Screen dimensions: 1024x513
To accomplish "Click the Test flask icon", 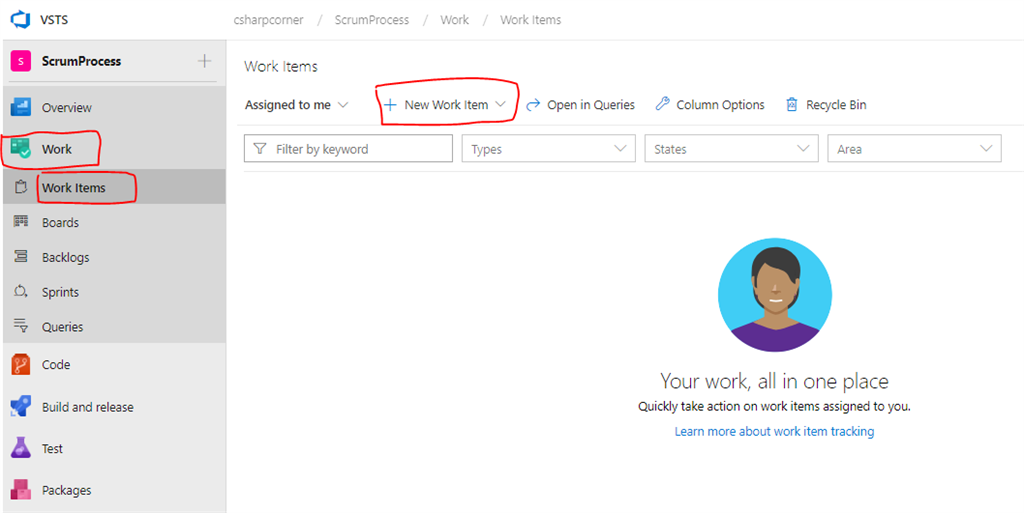I will [21, 448].
